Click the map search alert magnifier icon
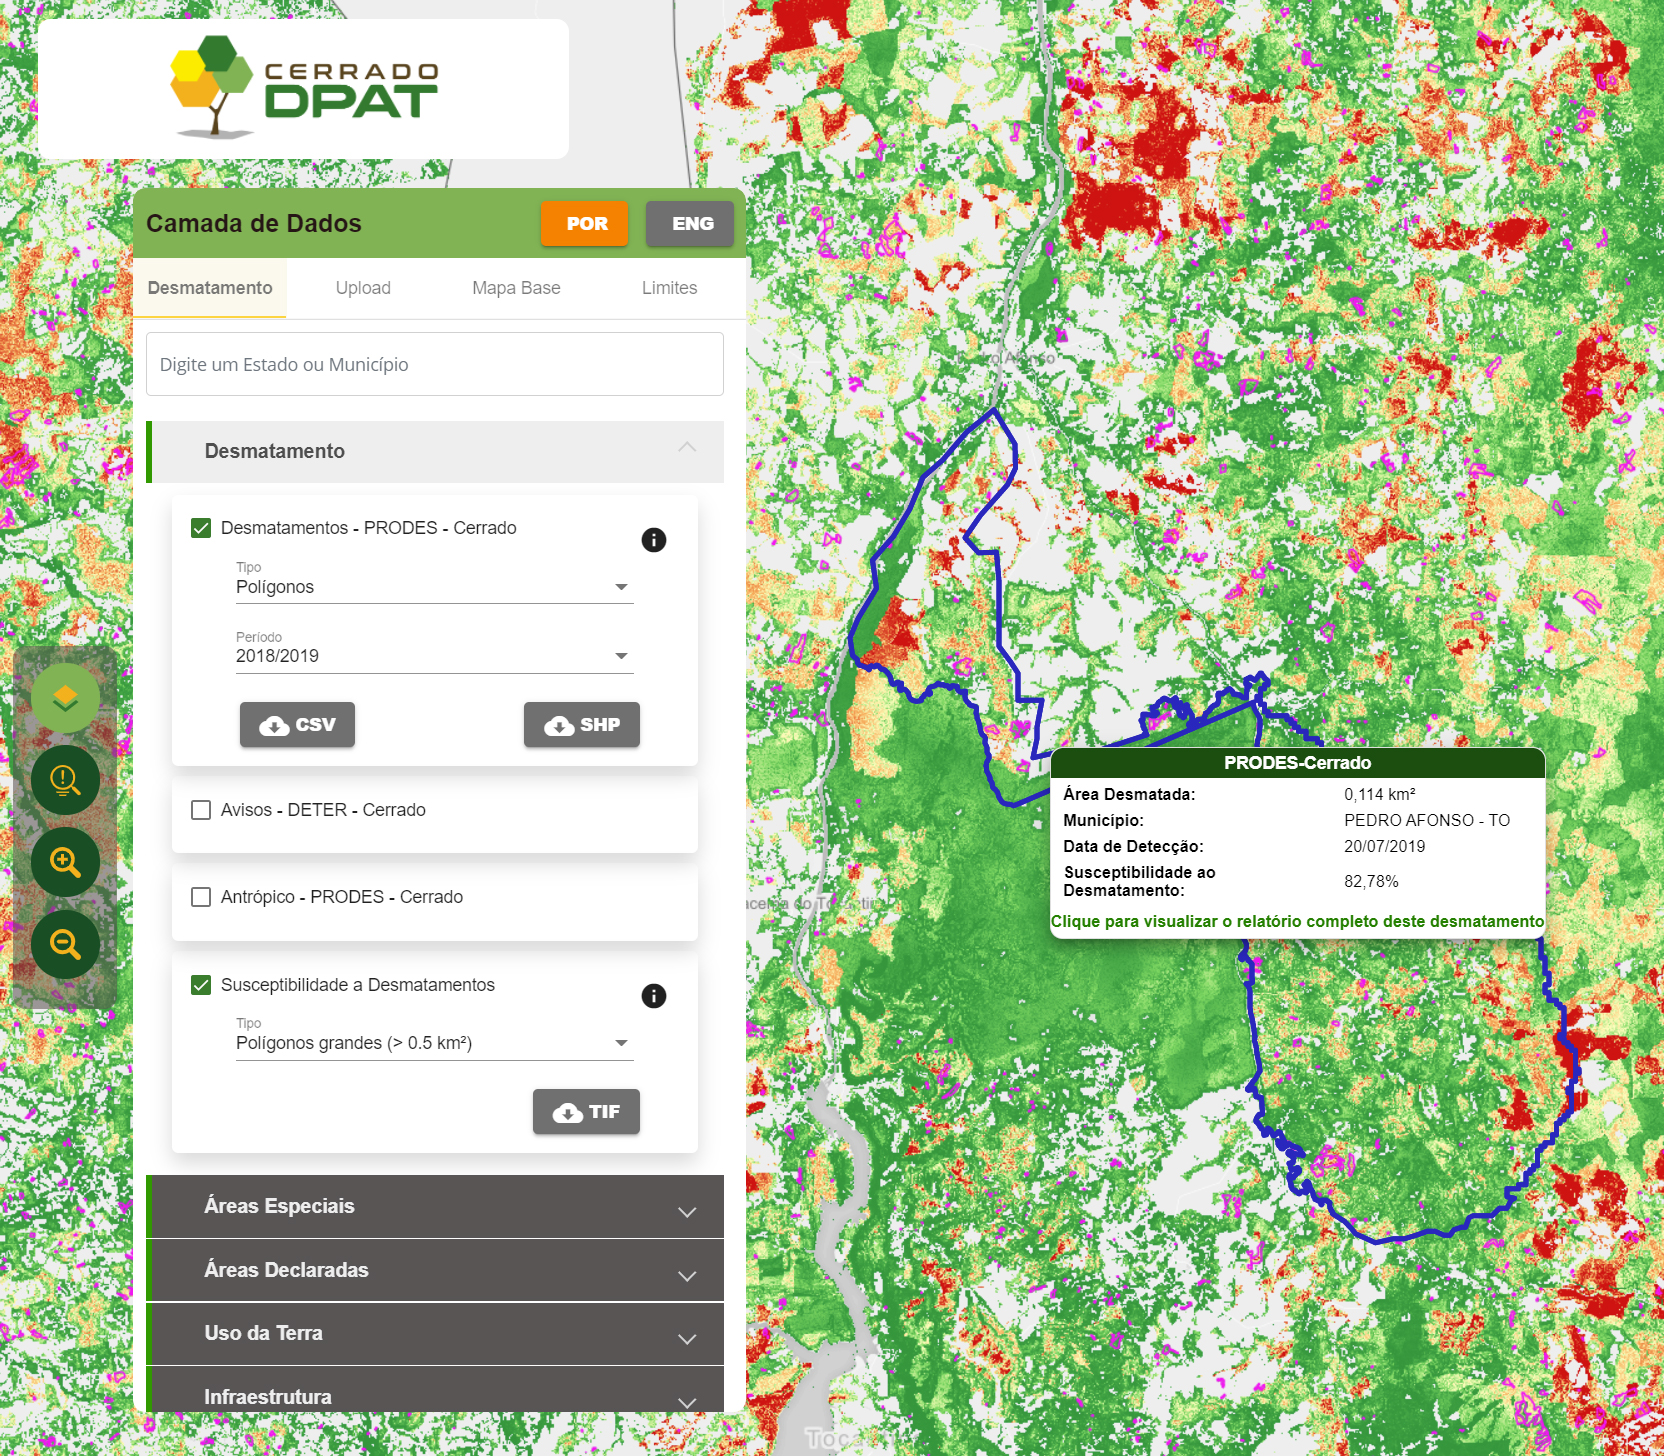The height and width of the screenshot is (1456, 1664). pyautogui.click(x=65, y=780)
